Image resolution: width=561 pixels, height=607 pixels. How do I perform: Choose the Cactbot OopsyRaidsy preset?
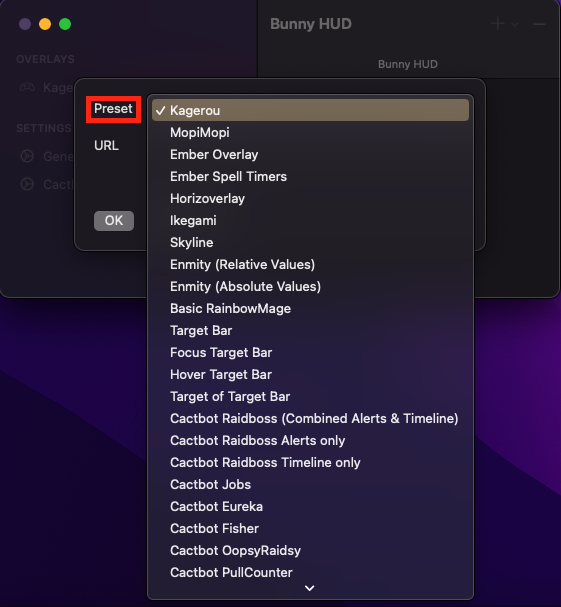coord(310,550)
